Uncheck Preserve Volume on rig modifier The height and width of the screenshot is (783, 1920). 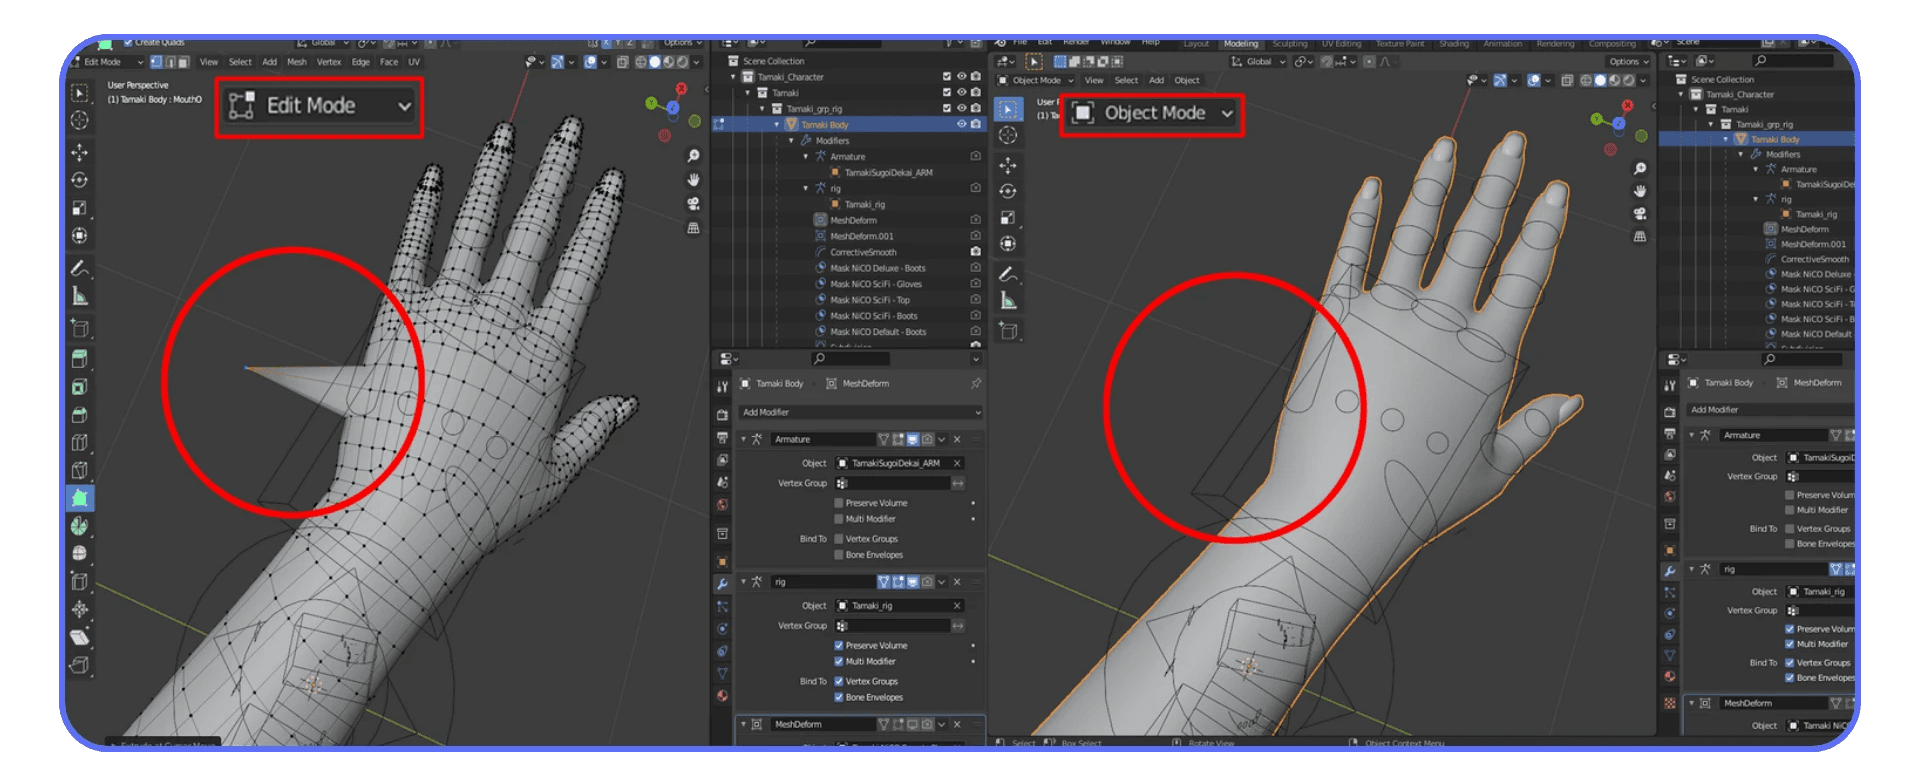839,645
